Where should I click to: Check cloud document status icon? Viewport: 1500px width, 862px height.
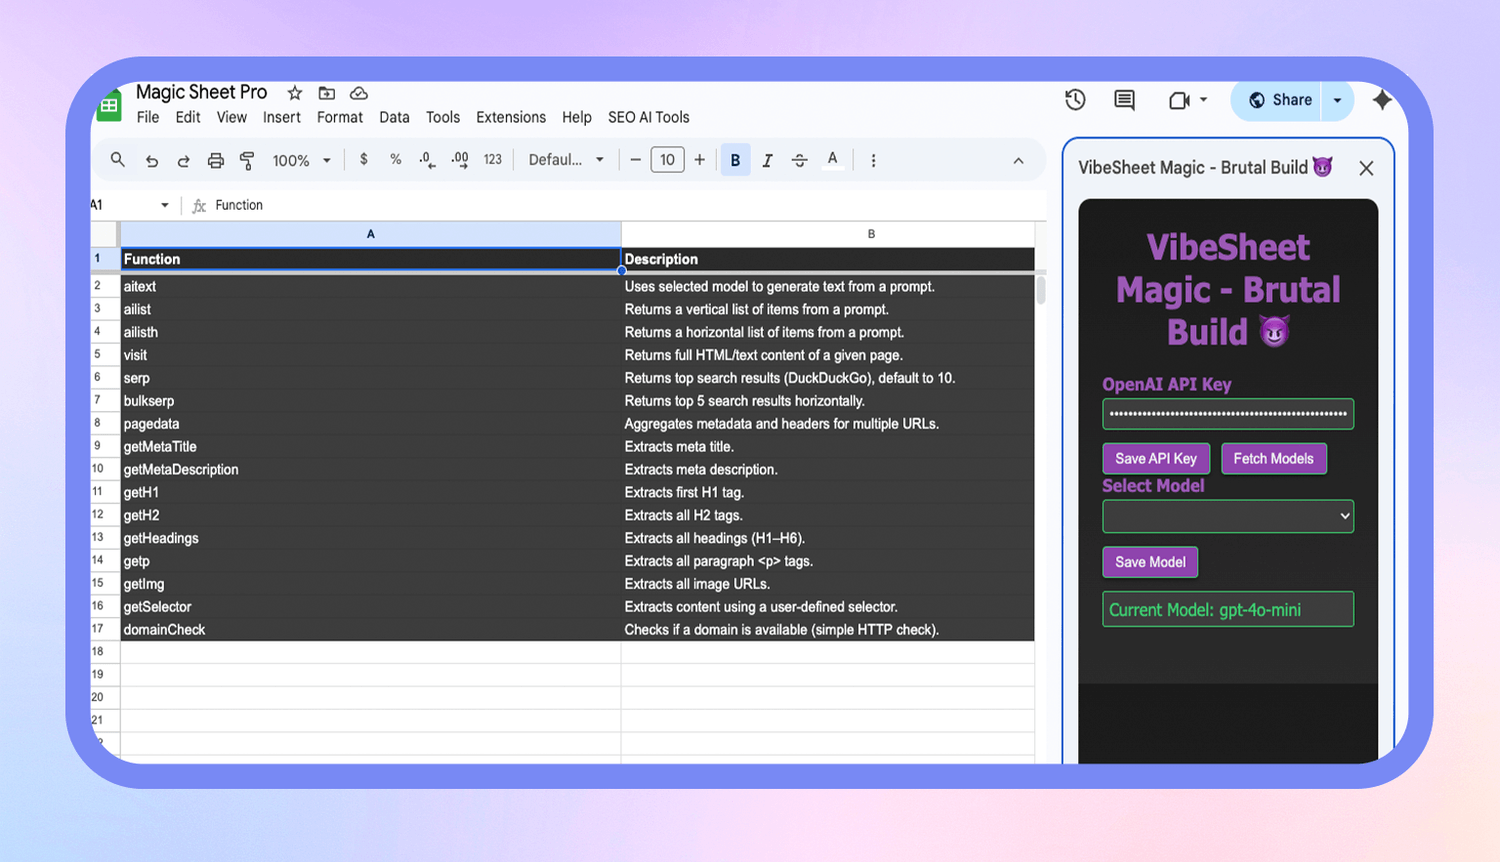click(x=359, y=93)
